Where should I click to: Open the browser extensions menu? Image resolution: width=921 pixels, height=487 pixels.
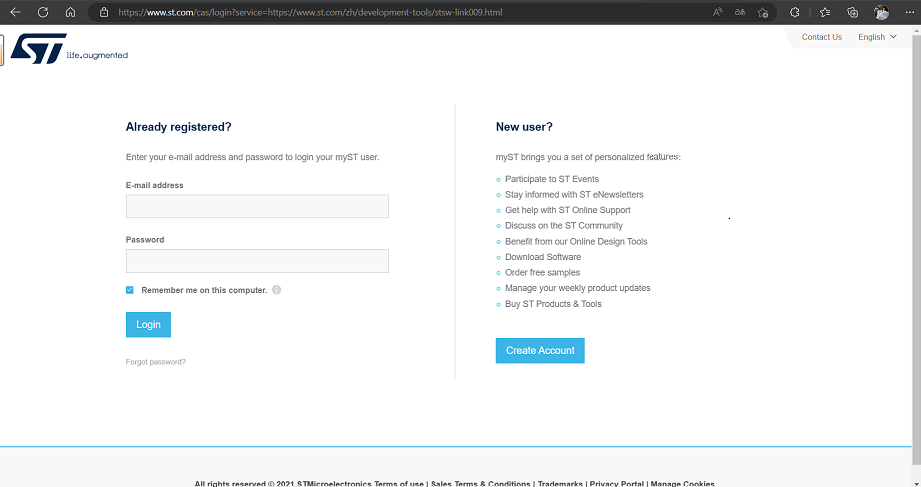click(x=795, y=12)
